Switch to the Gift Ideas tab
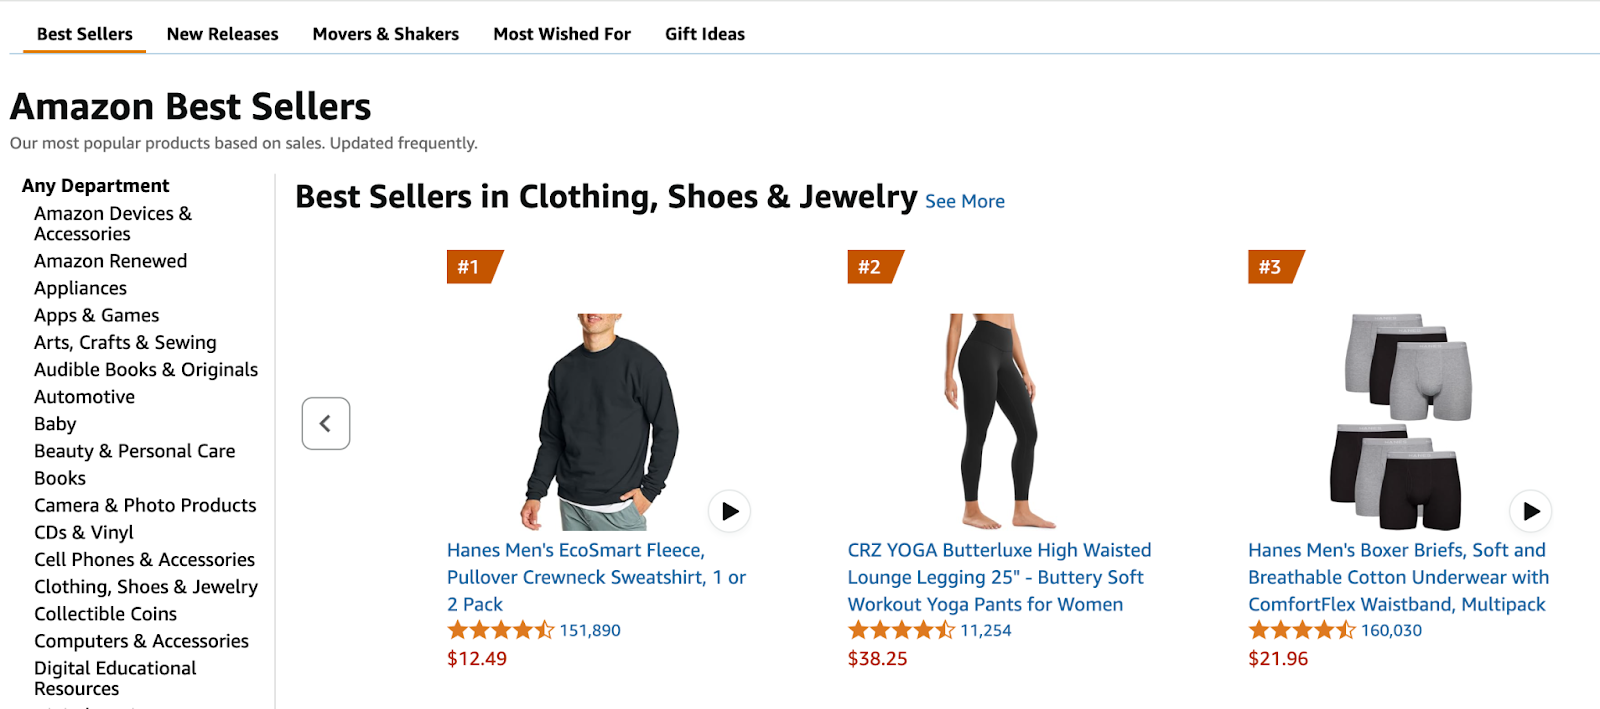Viewport: 1600px width, 709px height. 704,33
